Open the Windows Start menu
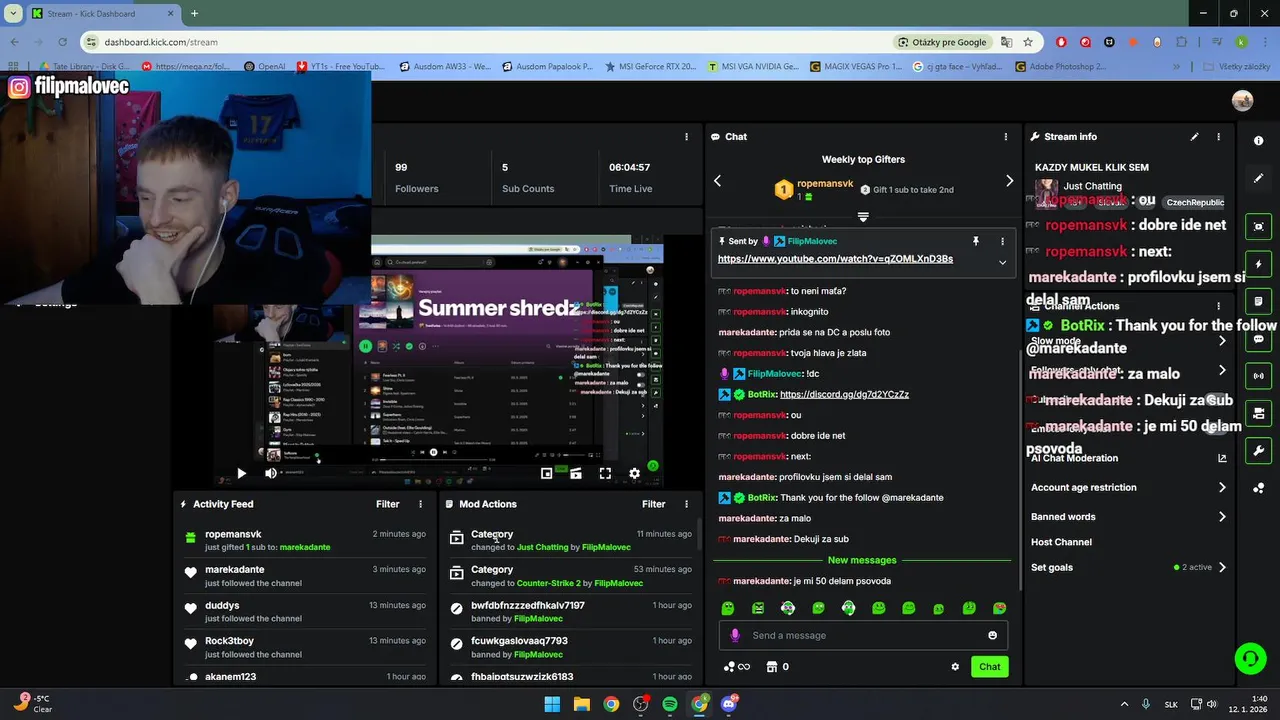1280x720 pixels. 552,704
